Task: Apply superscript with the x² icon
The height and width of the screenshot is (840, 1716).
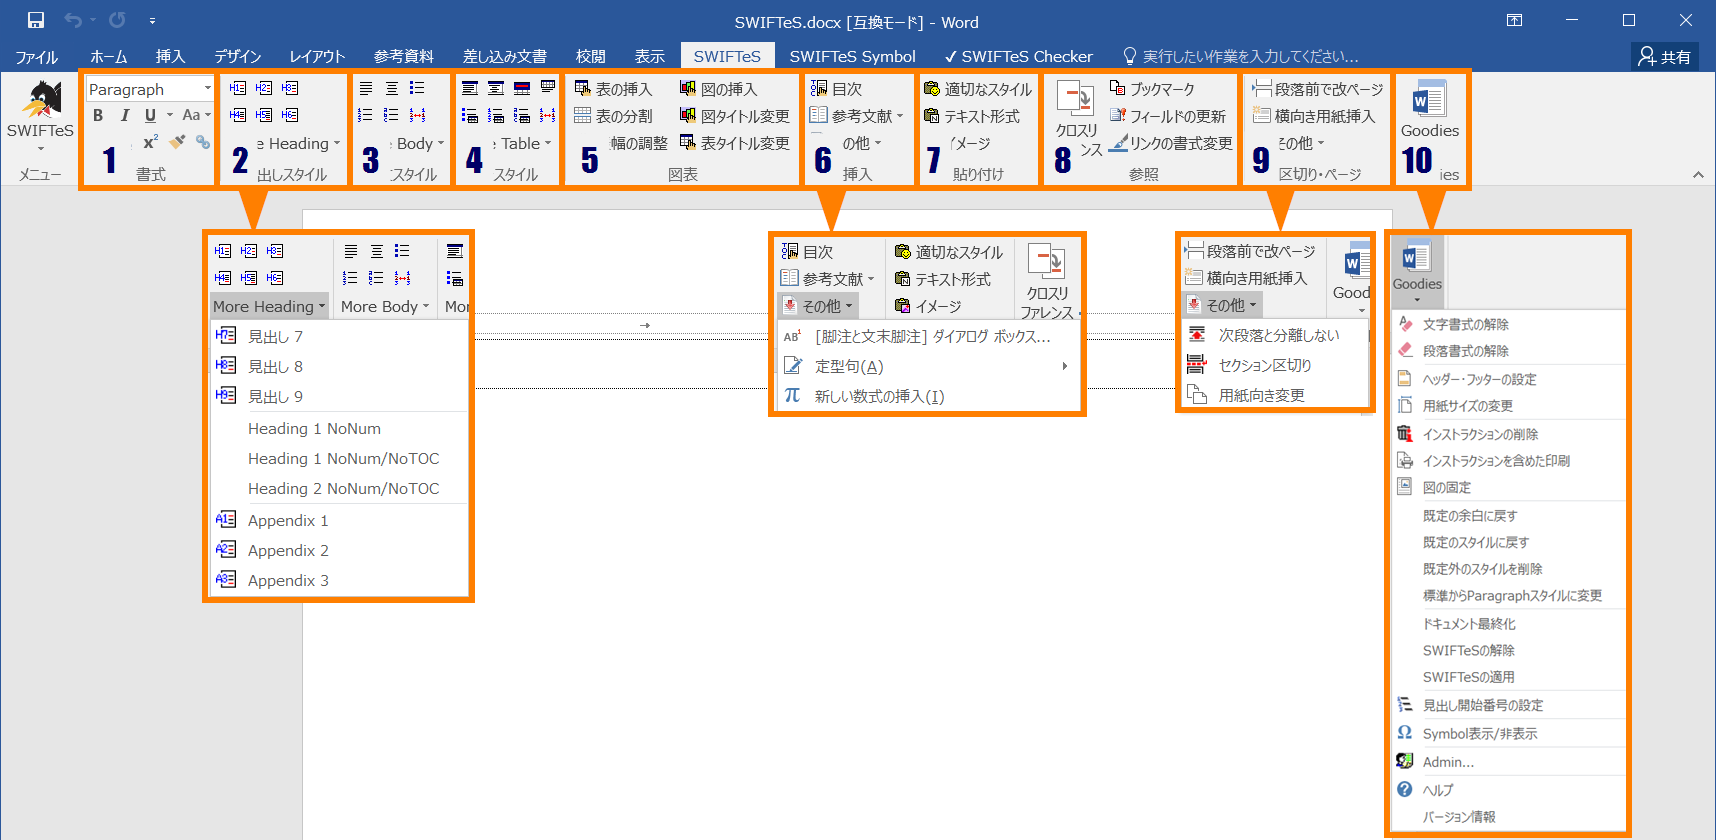Action: point(150,142)
